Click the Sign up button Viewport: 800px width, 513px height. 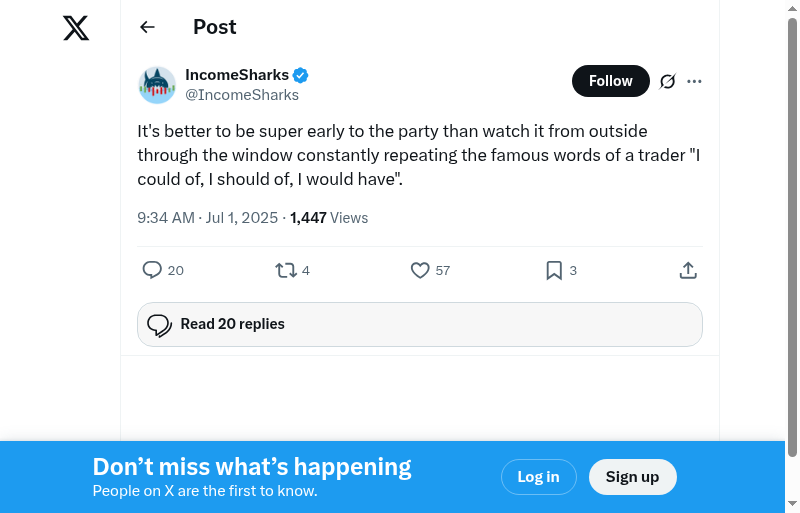click(x=632, y=477)
